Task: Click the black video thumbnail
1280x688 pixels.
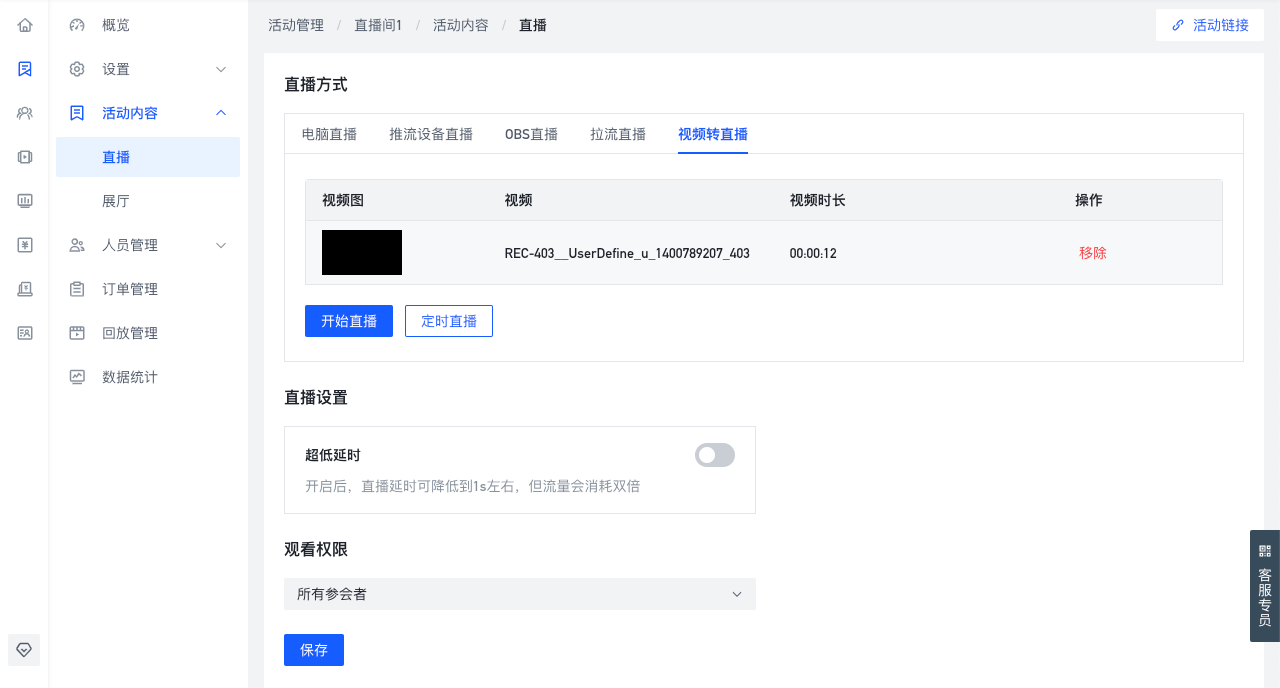Action: click(x=362, y=252)
